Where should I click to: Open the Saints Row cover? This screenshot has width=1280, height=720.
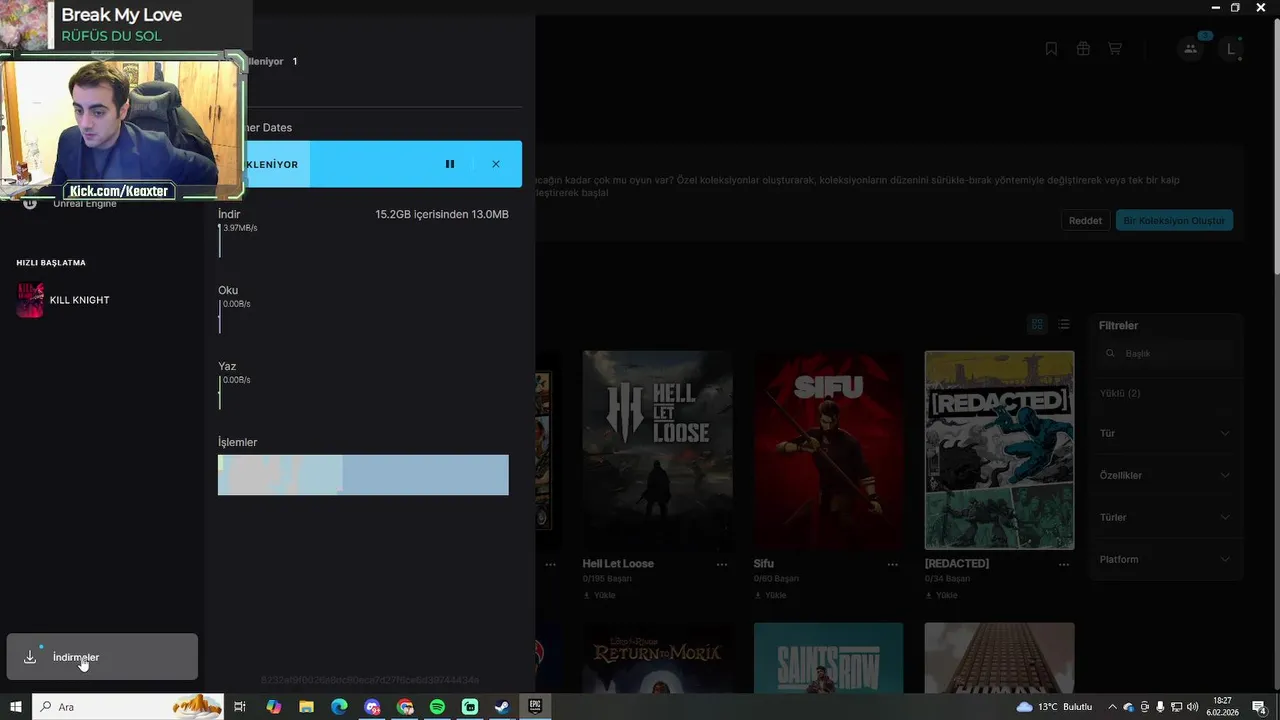coord(829,658)
